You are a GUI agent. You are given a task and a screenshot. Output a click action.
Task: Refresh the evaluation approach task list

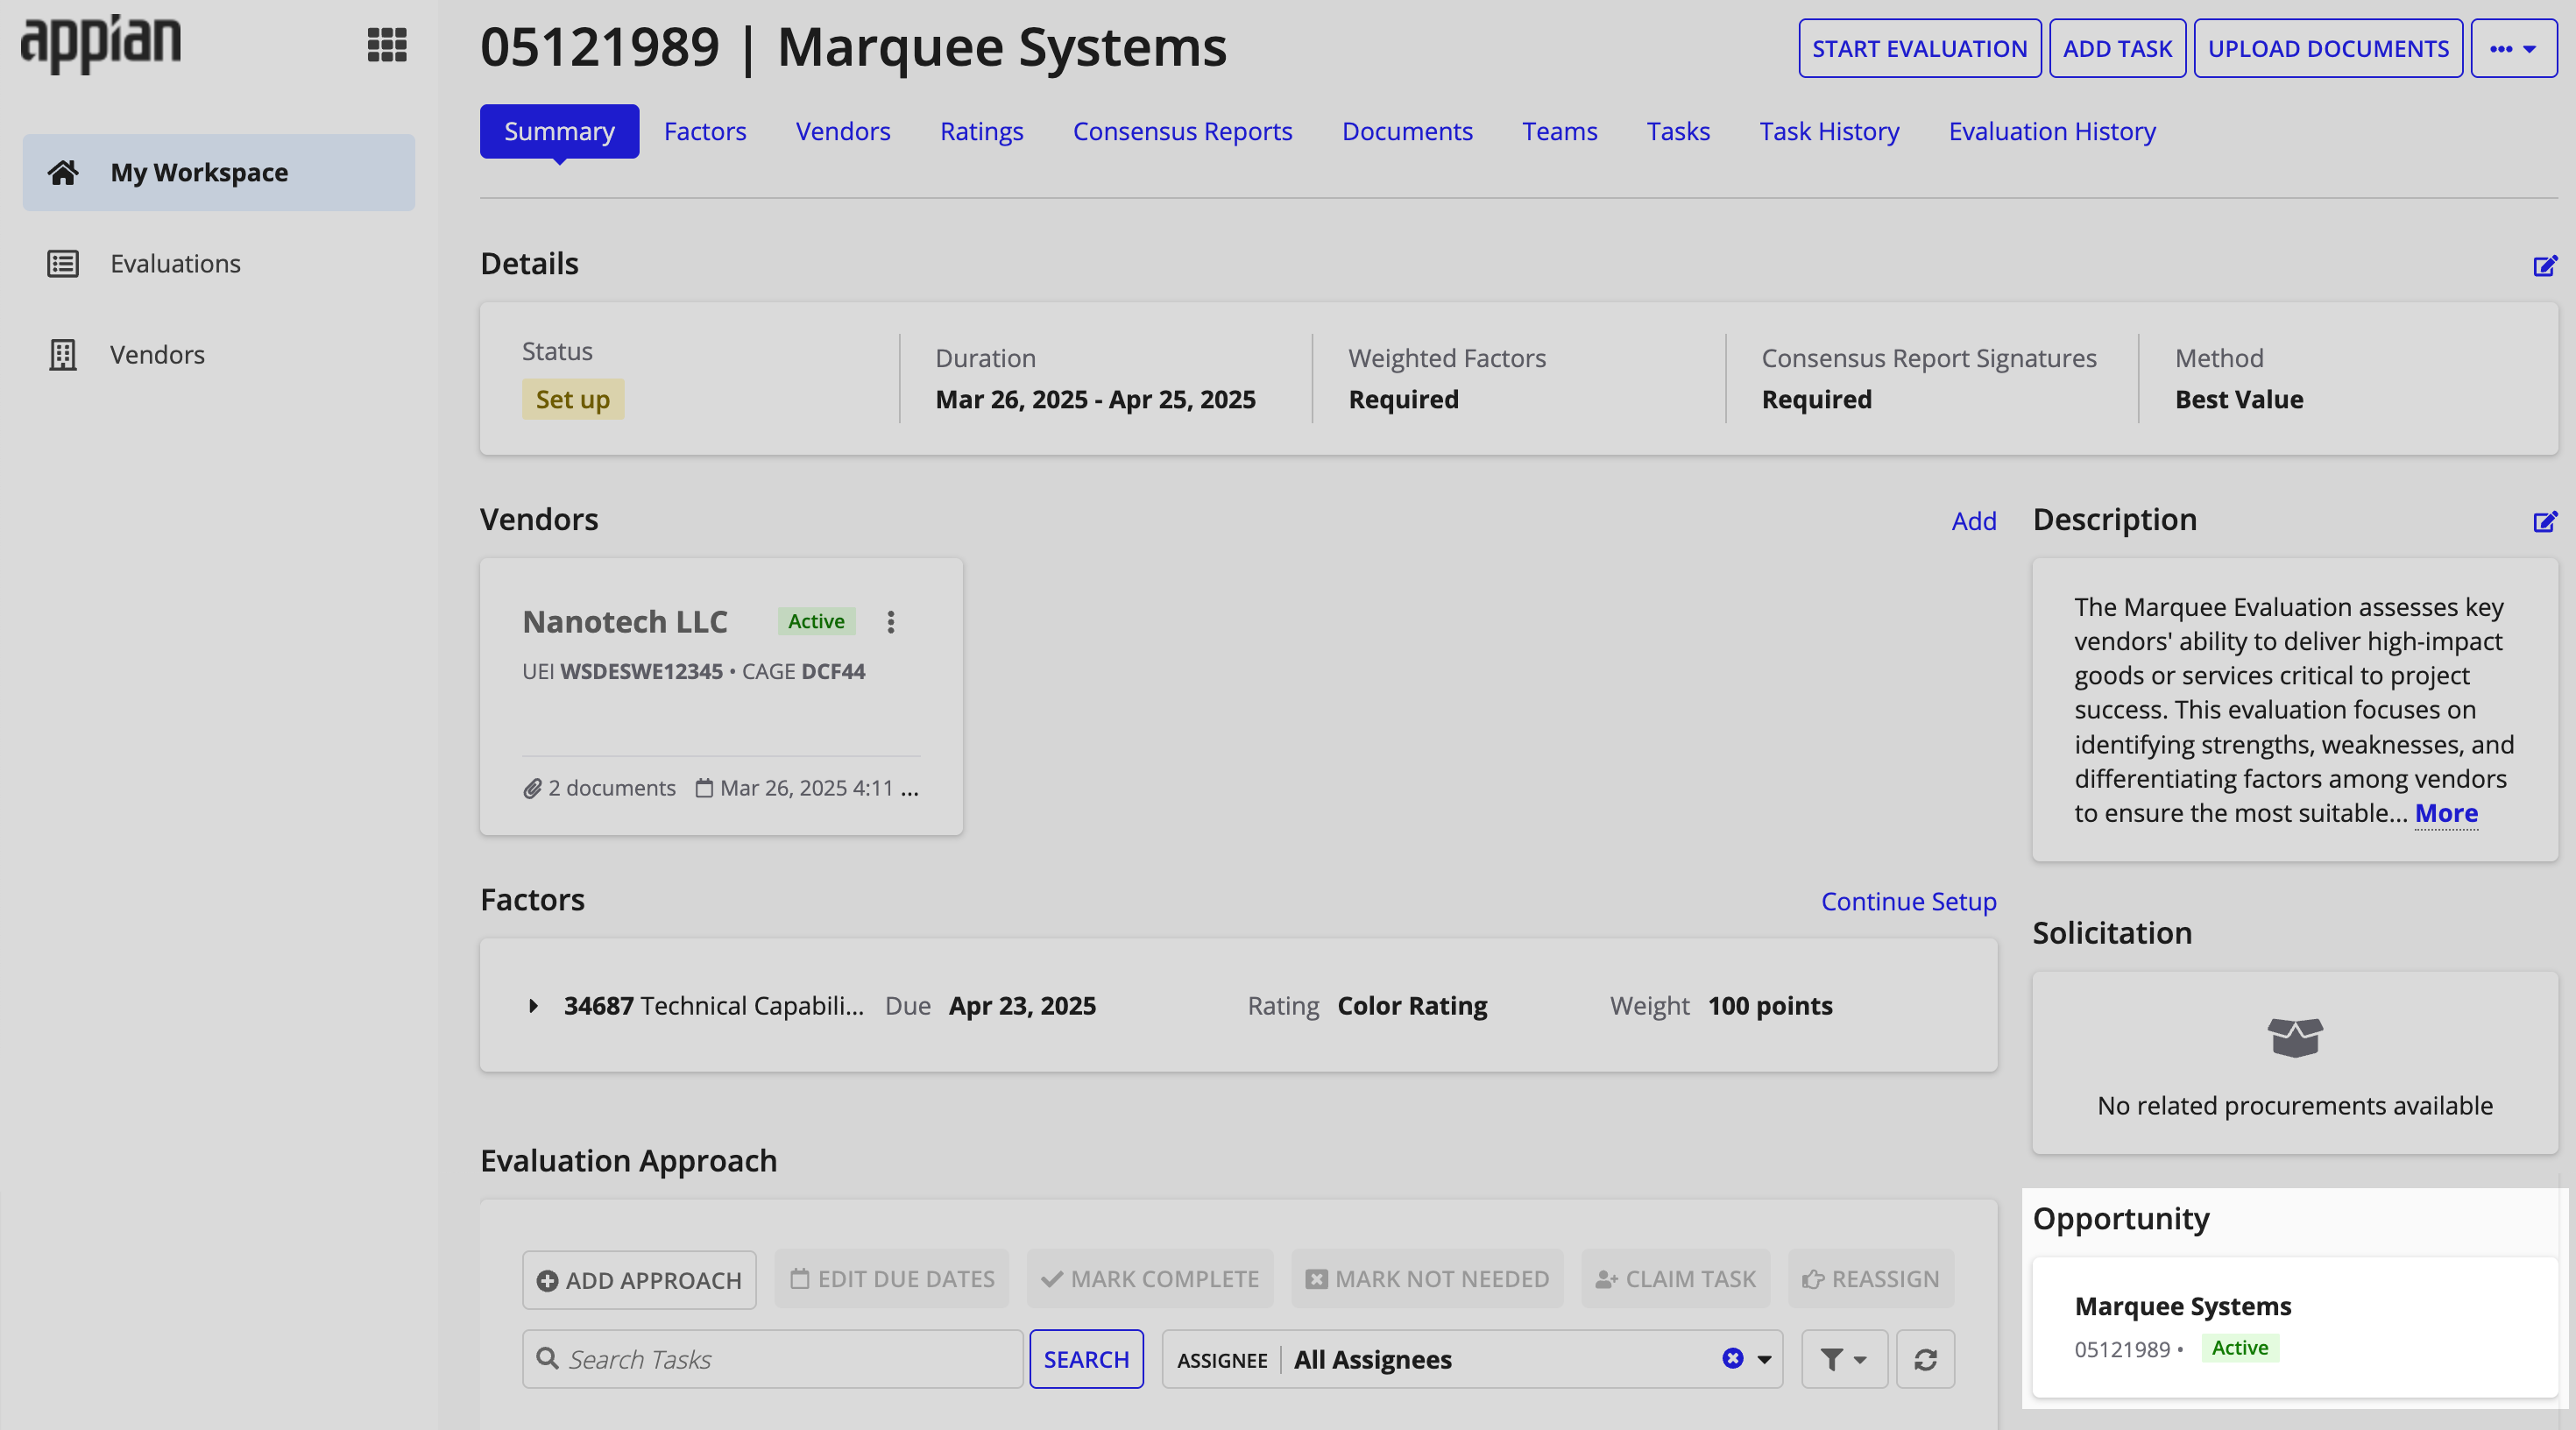tap(1925, 1359)
